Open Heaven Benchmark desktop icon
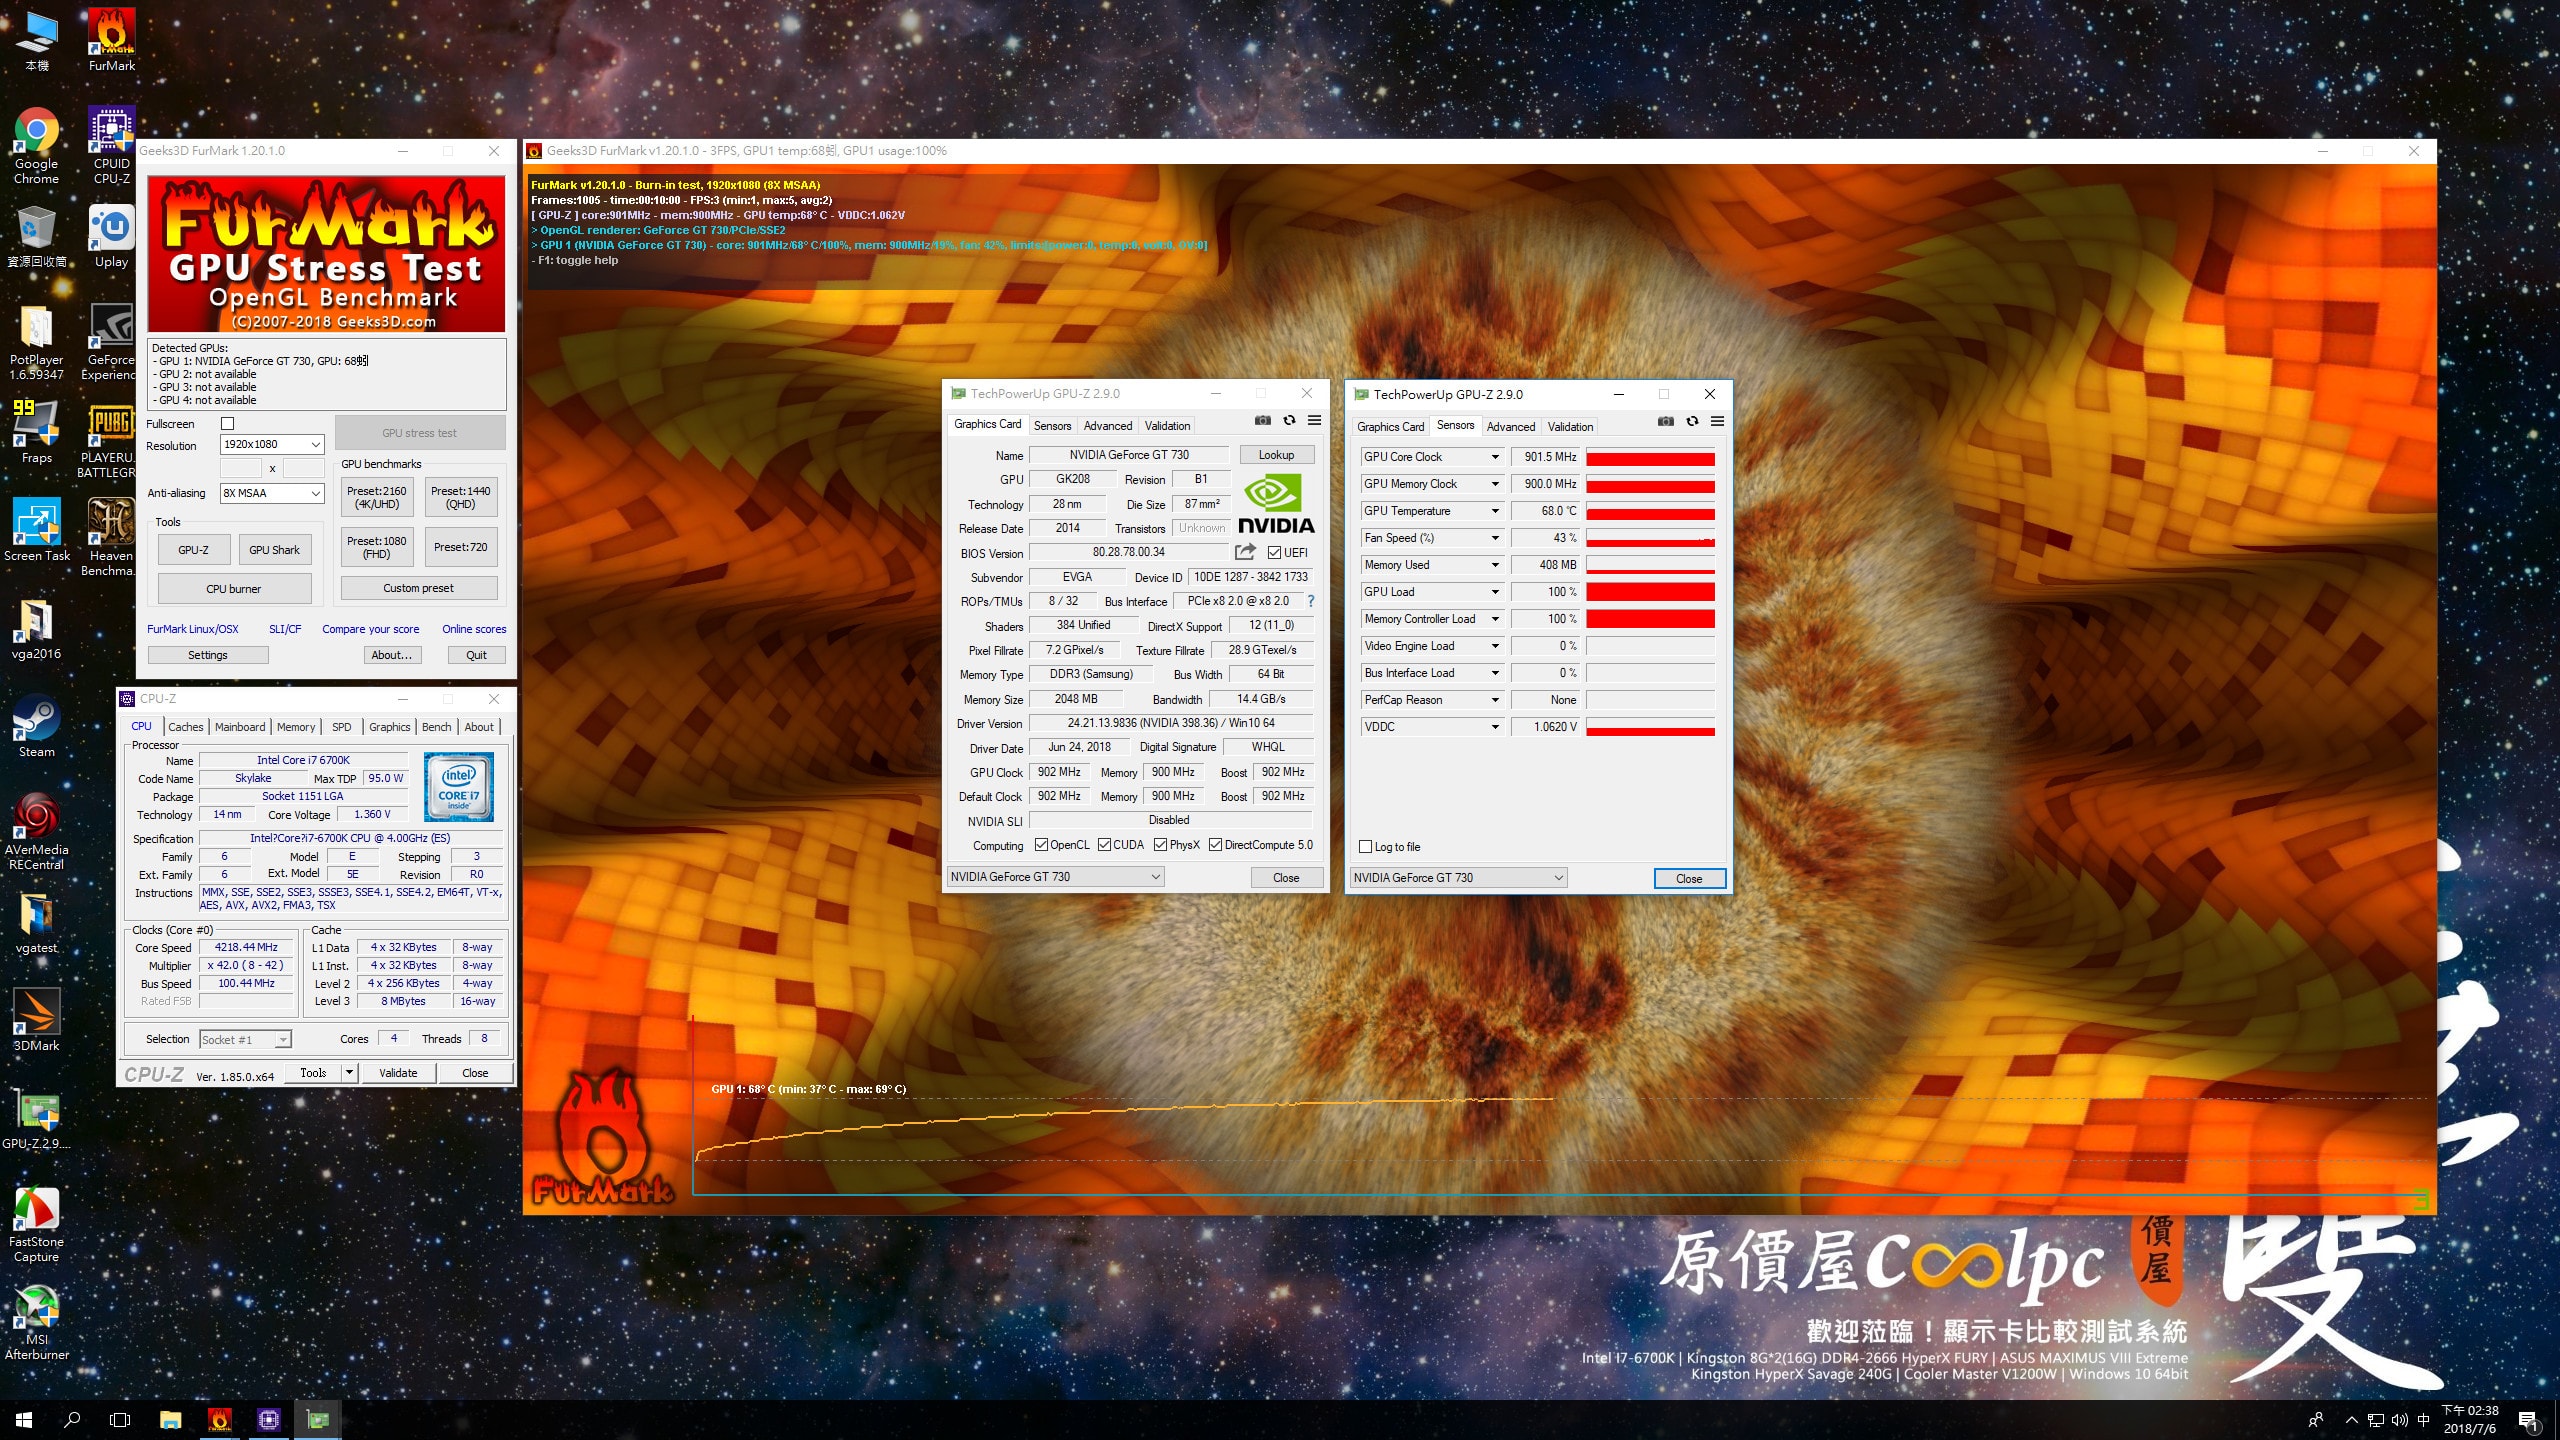Screen dimensions: 2560x1440 (110, 537)
